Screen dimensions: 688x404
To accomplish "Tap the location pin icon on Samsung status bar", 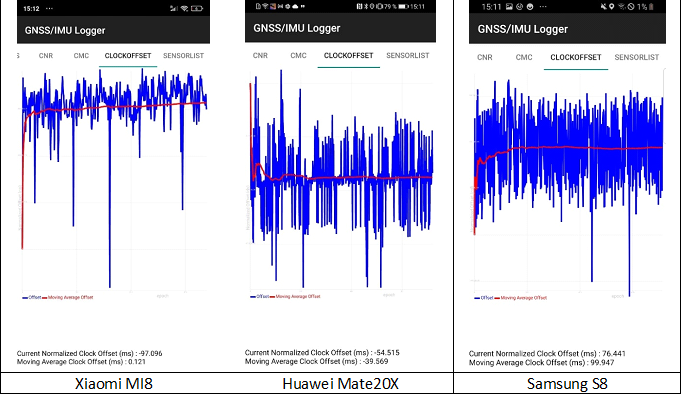I will (612, 7).
